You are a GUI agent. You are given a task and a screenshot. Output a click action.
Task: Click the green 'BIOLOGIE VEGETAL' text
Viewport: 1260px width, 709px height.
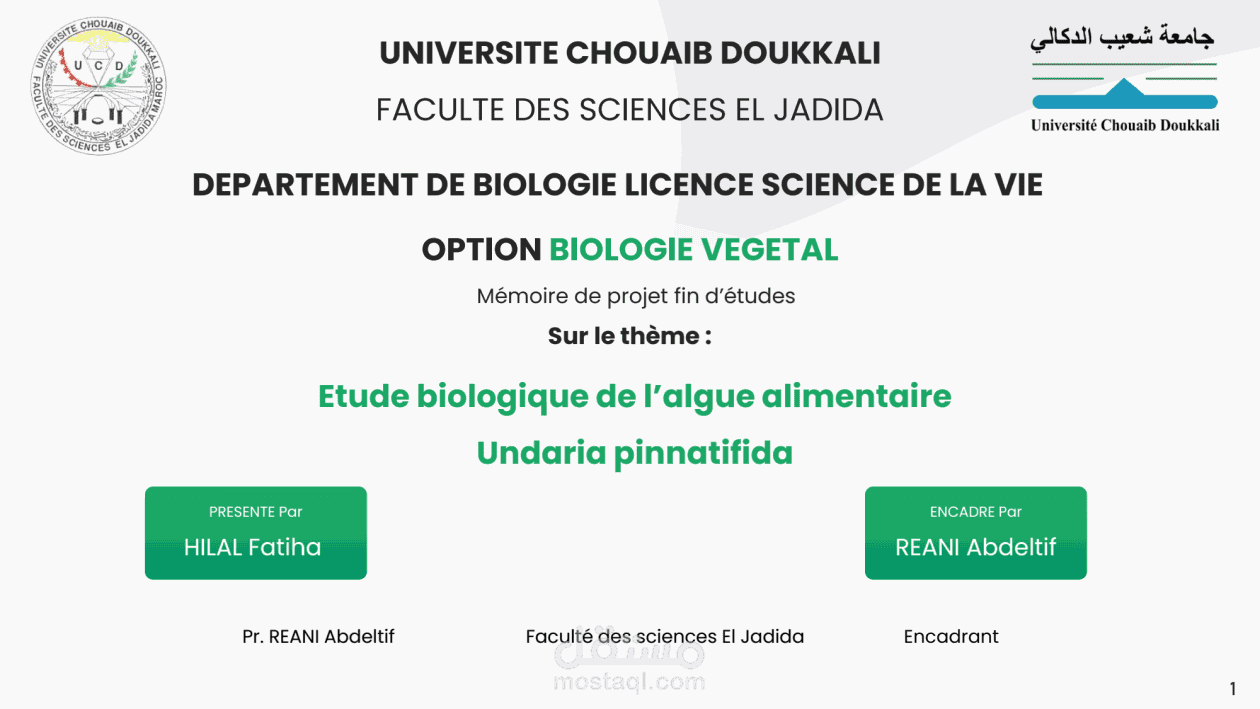(693, 250)
